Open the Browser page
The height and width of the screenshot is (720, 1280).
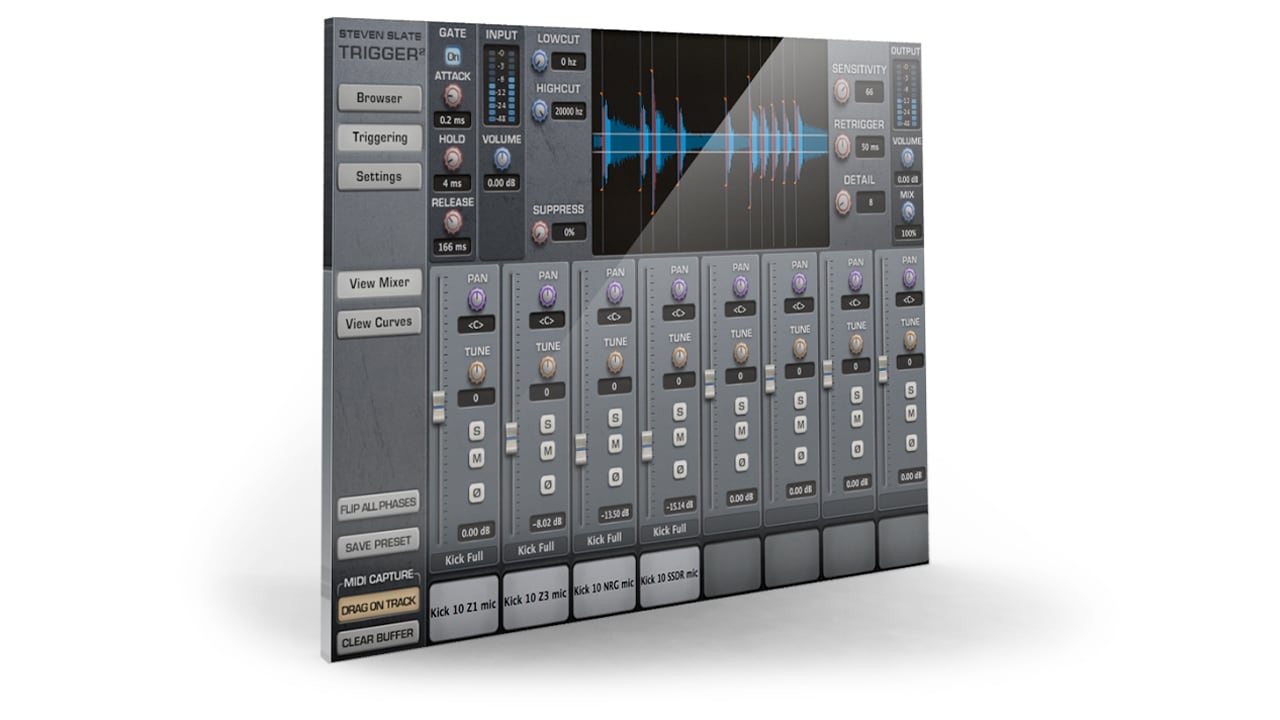pos(379,98)
